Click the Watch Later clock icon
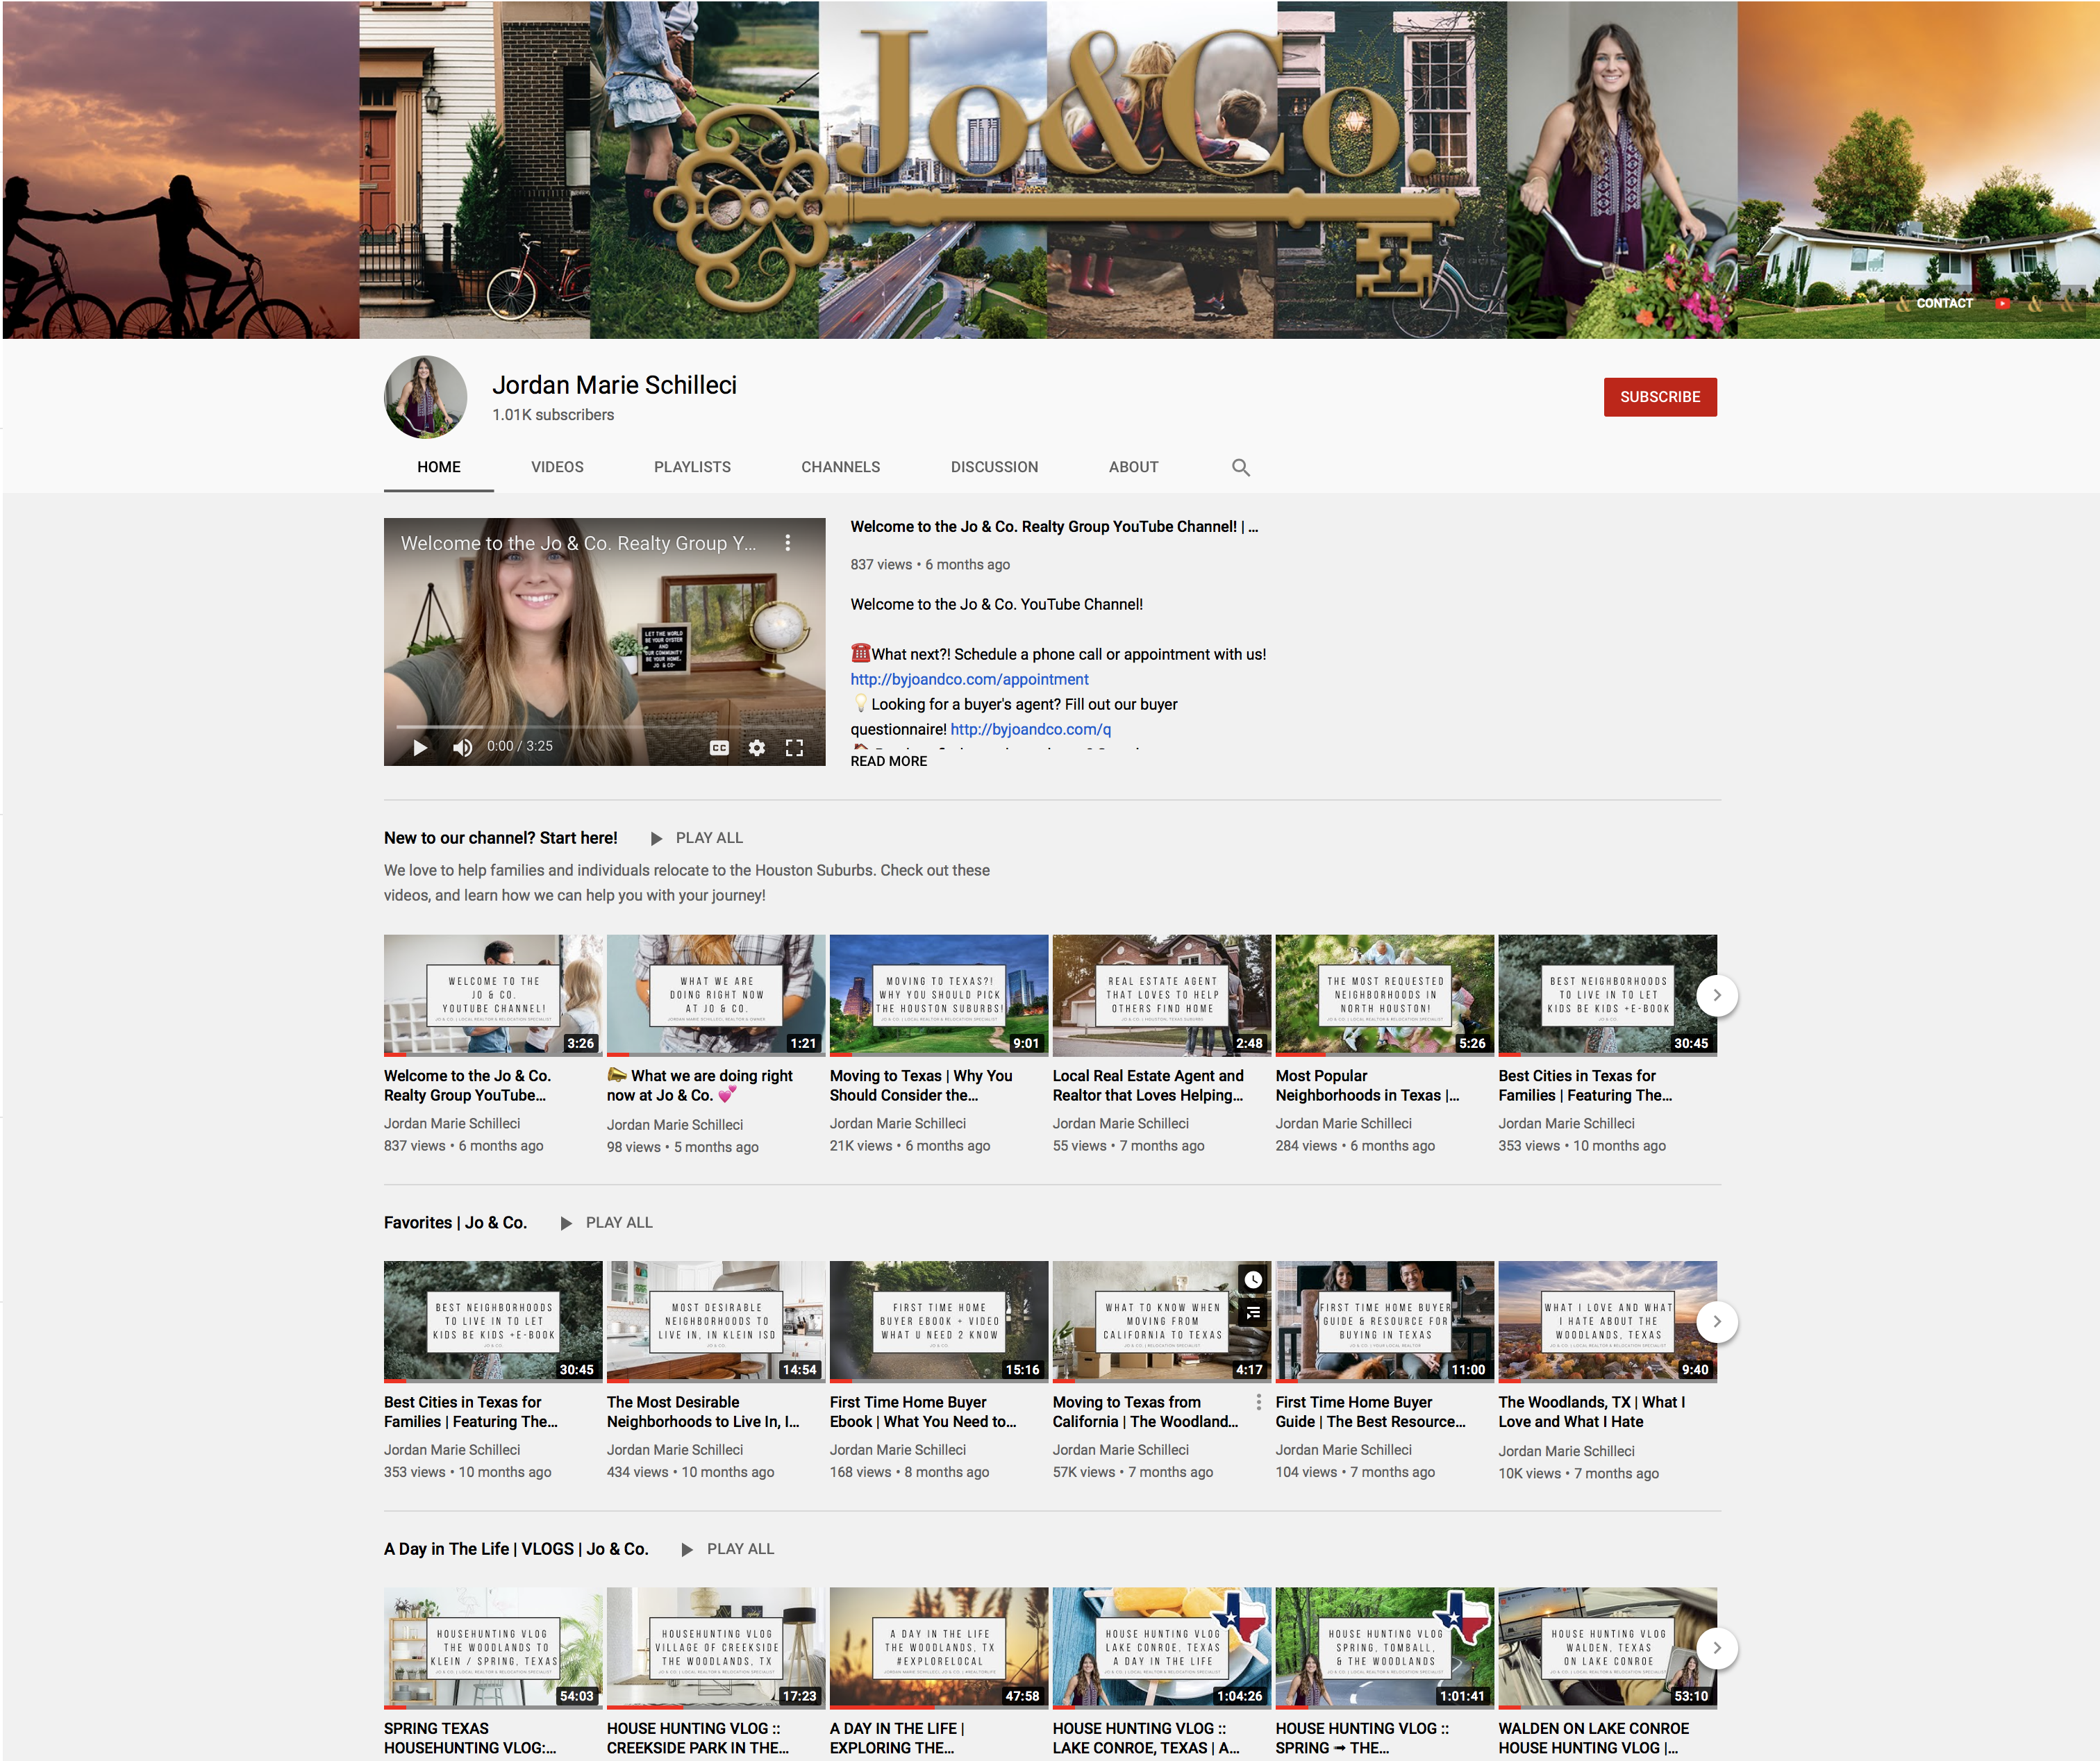Image resolution: width=2100 pixels, height=1761 pixels. 1253,1279
